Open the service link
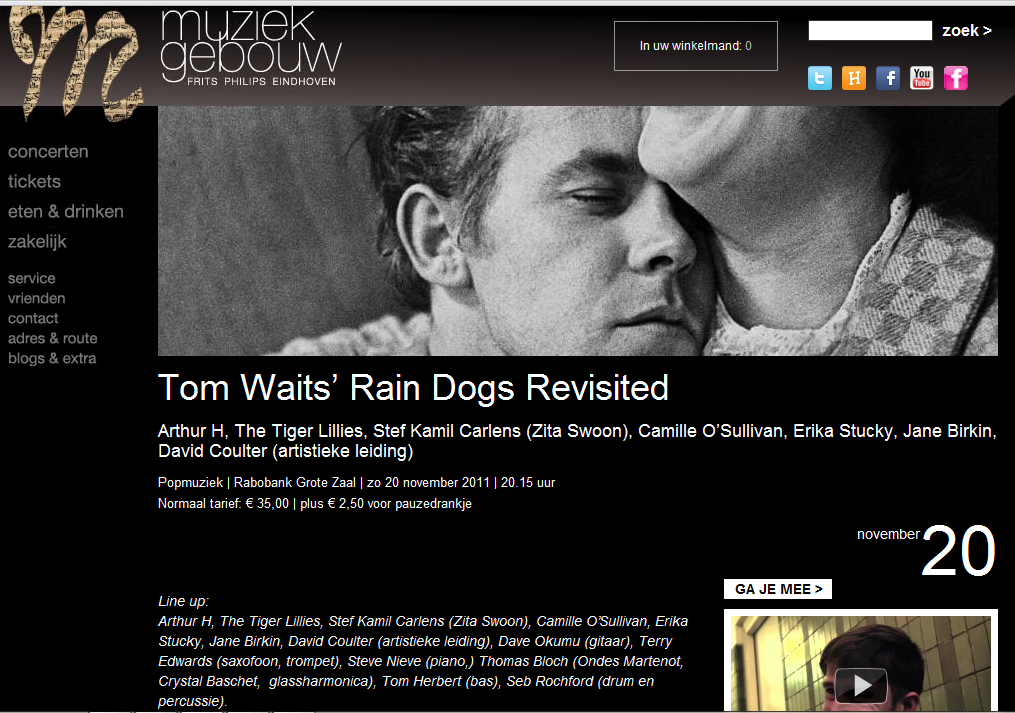The height and width of the screenshot is (713, 1015). (32, 278)
